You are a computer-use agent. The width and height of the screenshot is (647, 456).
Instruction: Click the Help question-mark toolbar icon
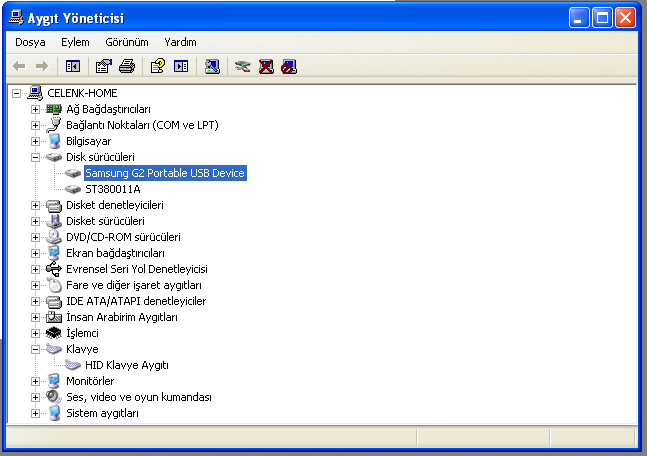pos(158,66)
